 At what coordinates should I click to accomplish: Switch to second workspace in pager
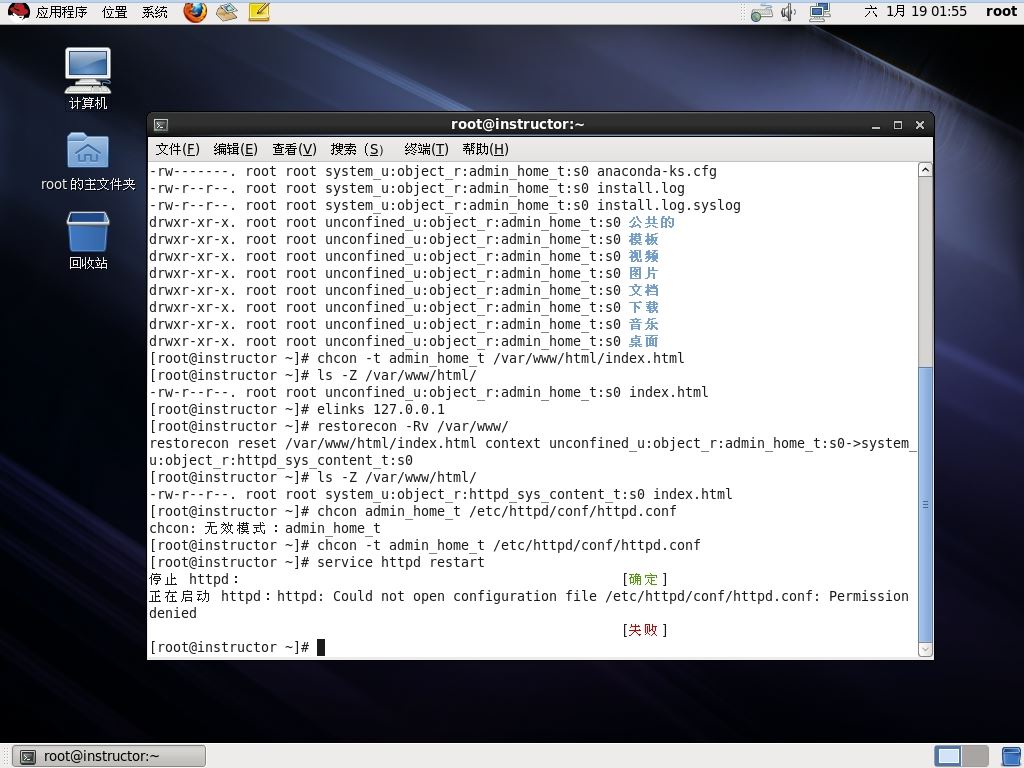(975, 756)
